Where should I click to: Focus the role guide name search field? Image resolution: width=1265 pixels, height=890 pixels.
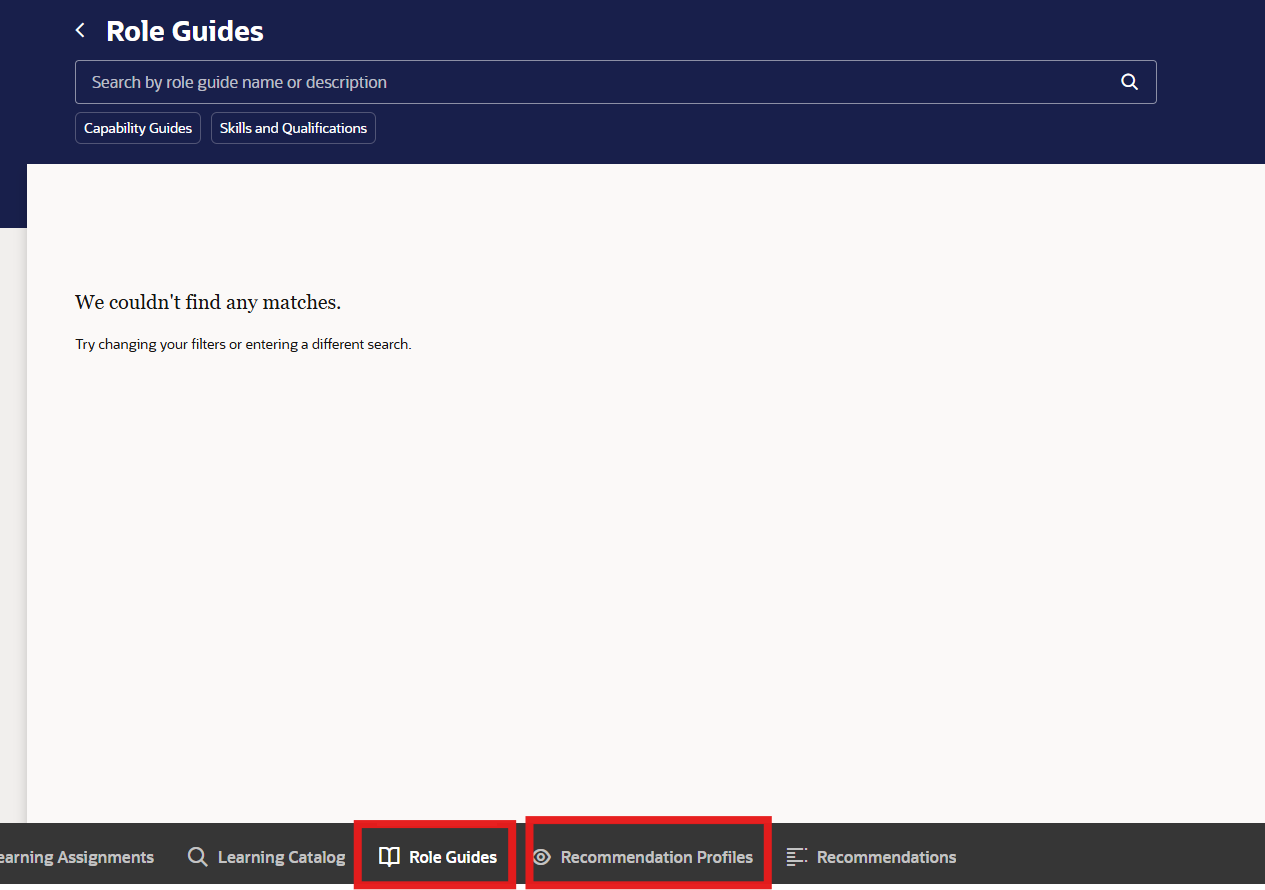click(615, 82)
